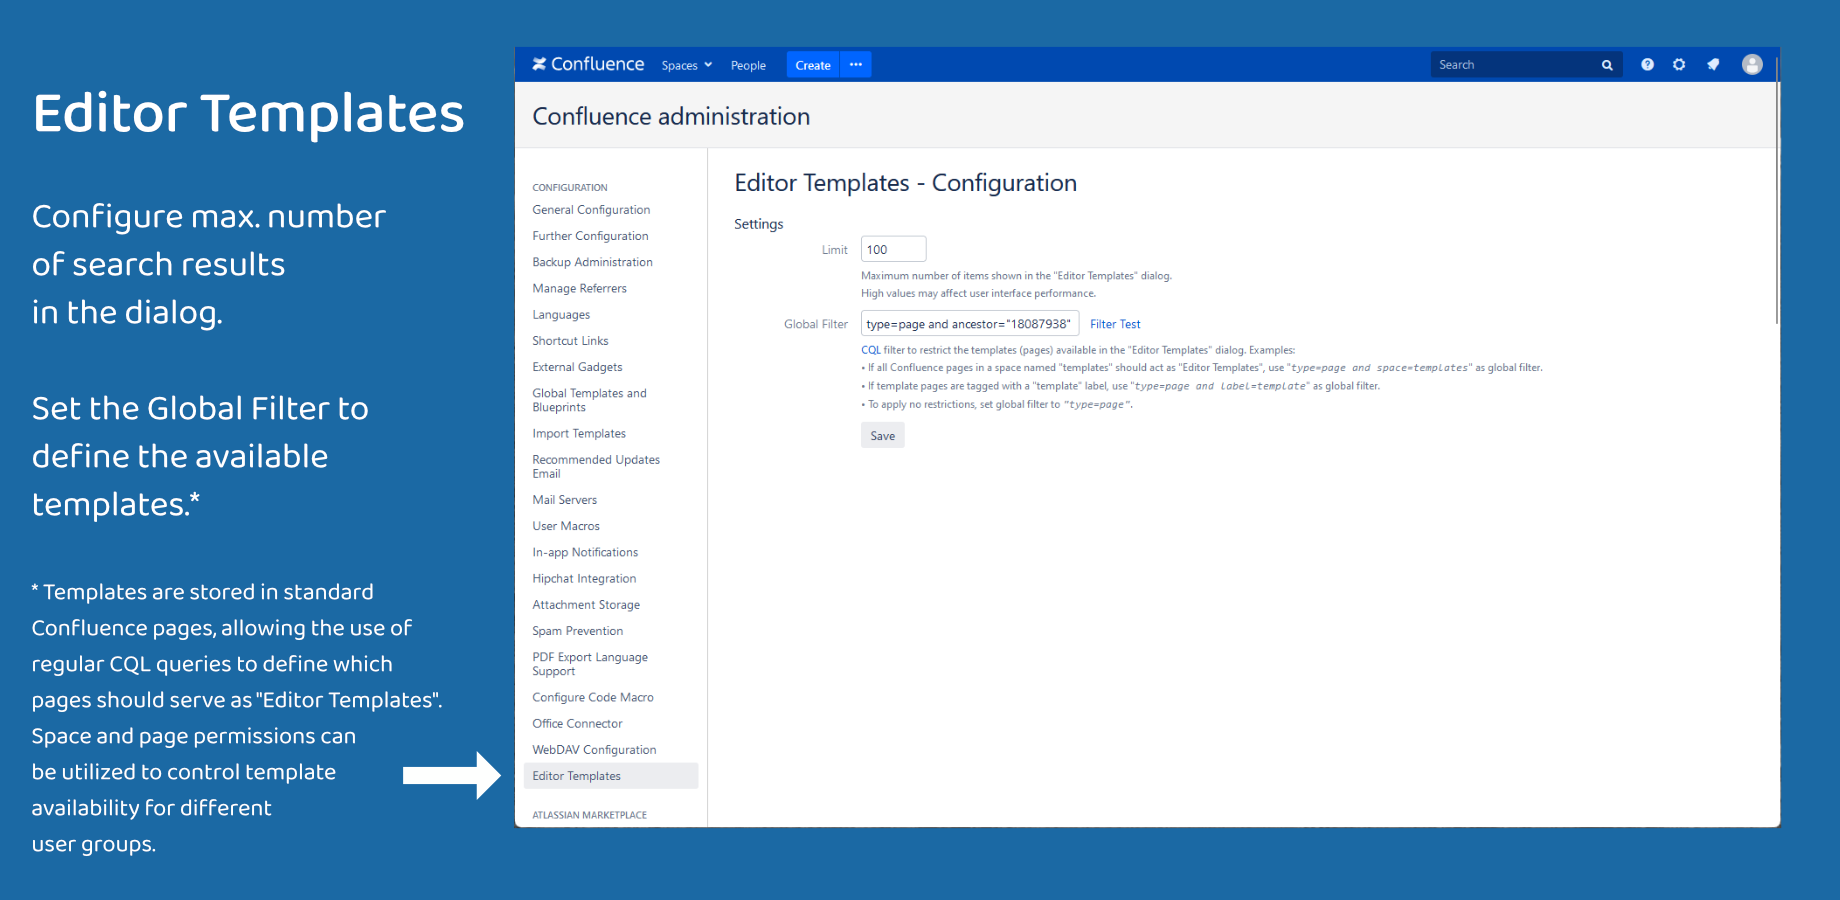The height and width of the screenshot is (900, 1840).
Task: Open the create-from-template ellipsis button
Action: click(x=856, y=65)
